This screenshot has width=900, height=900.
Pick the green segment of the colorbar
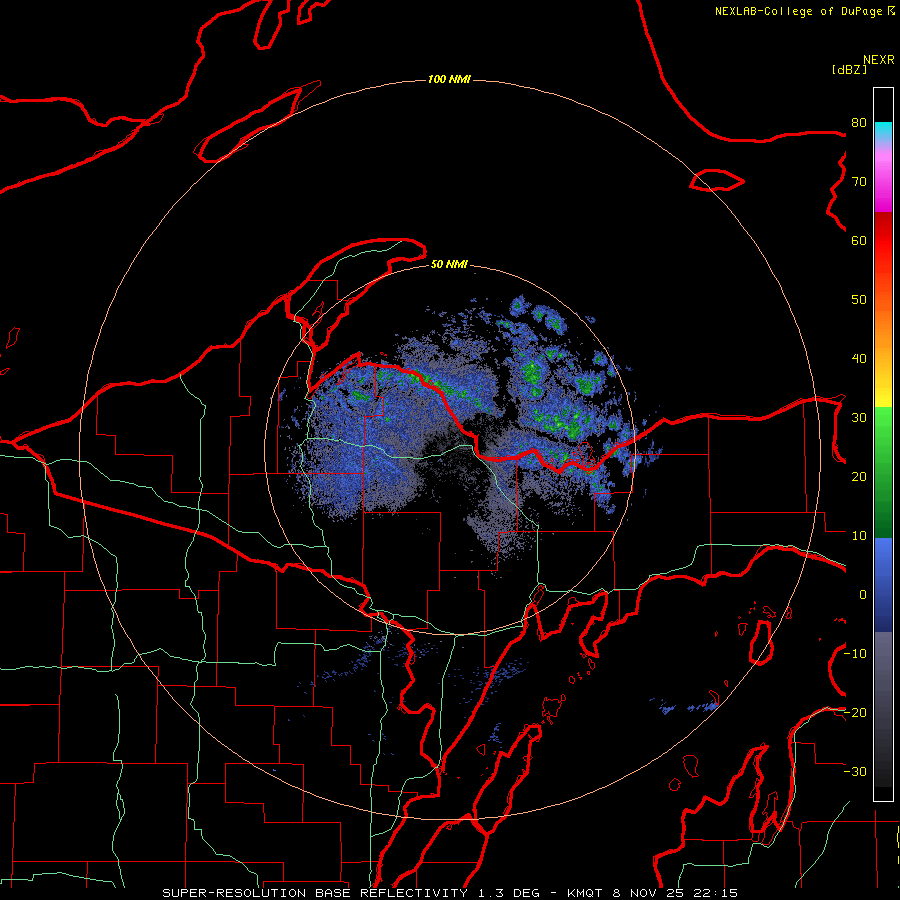(x=883, y=472)
